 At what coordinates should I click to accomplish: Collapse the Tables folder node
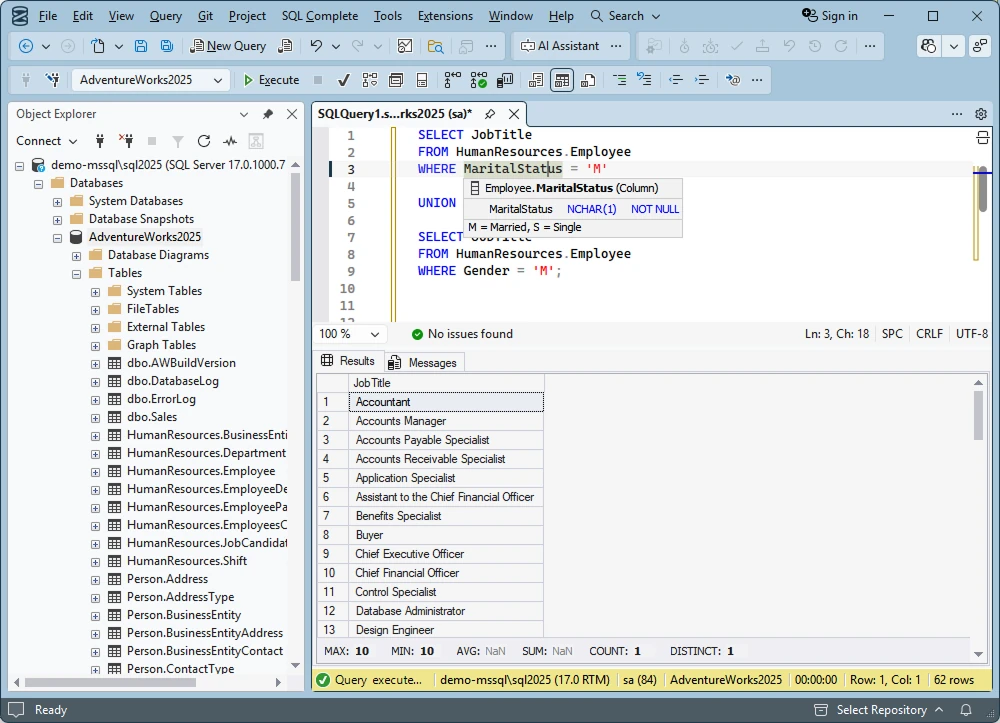pos(77,274)
